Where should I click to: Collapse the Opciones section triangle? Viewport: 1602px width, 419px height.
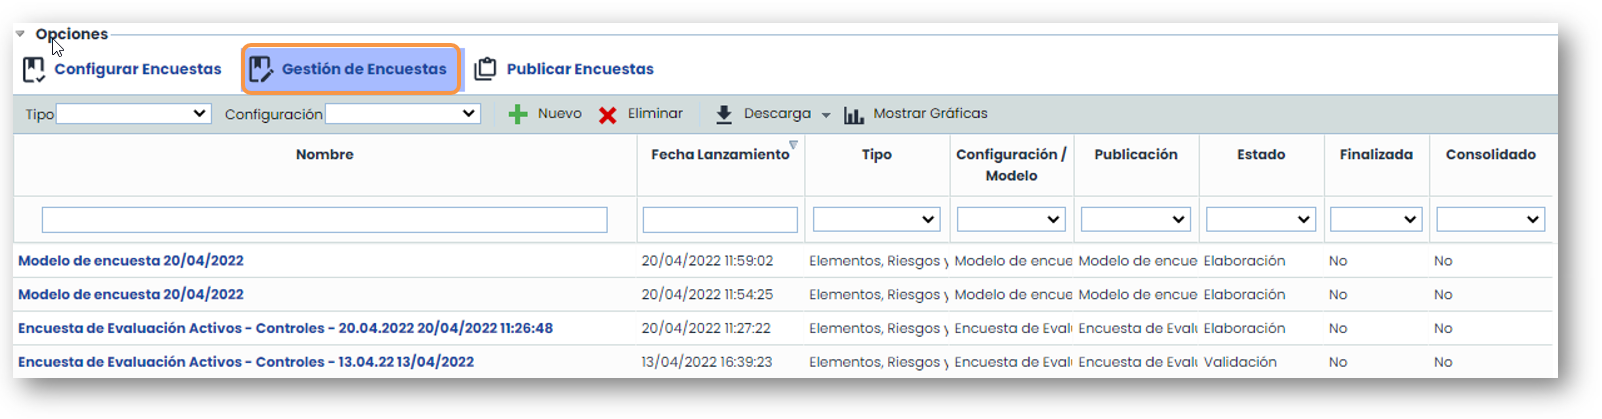click(x=20, y=34)
